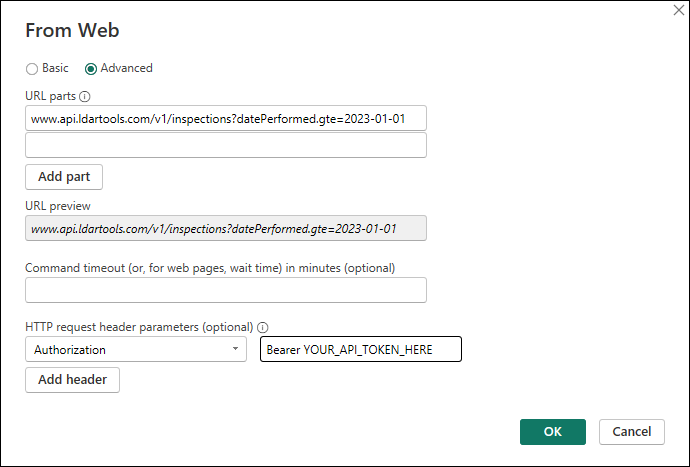
Task: Click the read-only URL preview box
Action: pyautogui.click(x=225, y=229)
